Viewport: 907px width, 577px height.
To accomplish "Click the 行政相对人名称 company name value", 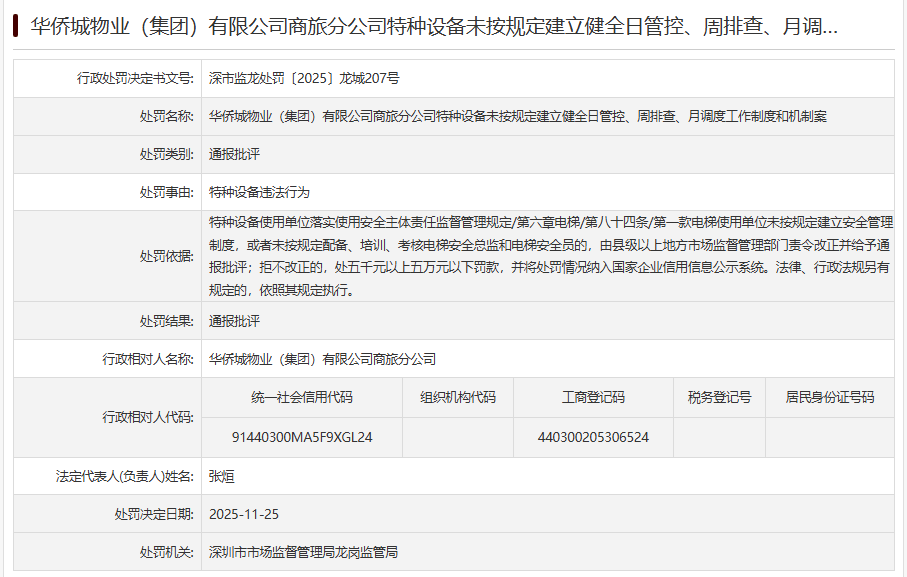I will (x=322, y=359).
